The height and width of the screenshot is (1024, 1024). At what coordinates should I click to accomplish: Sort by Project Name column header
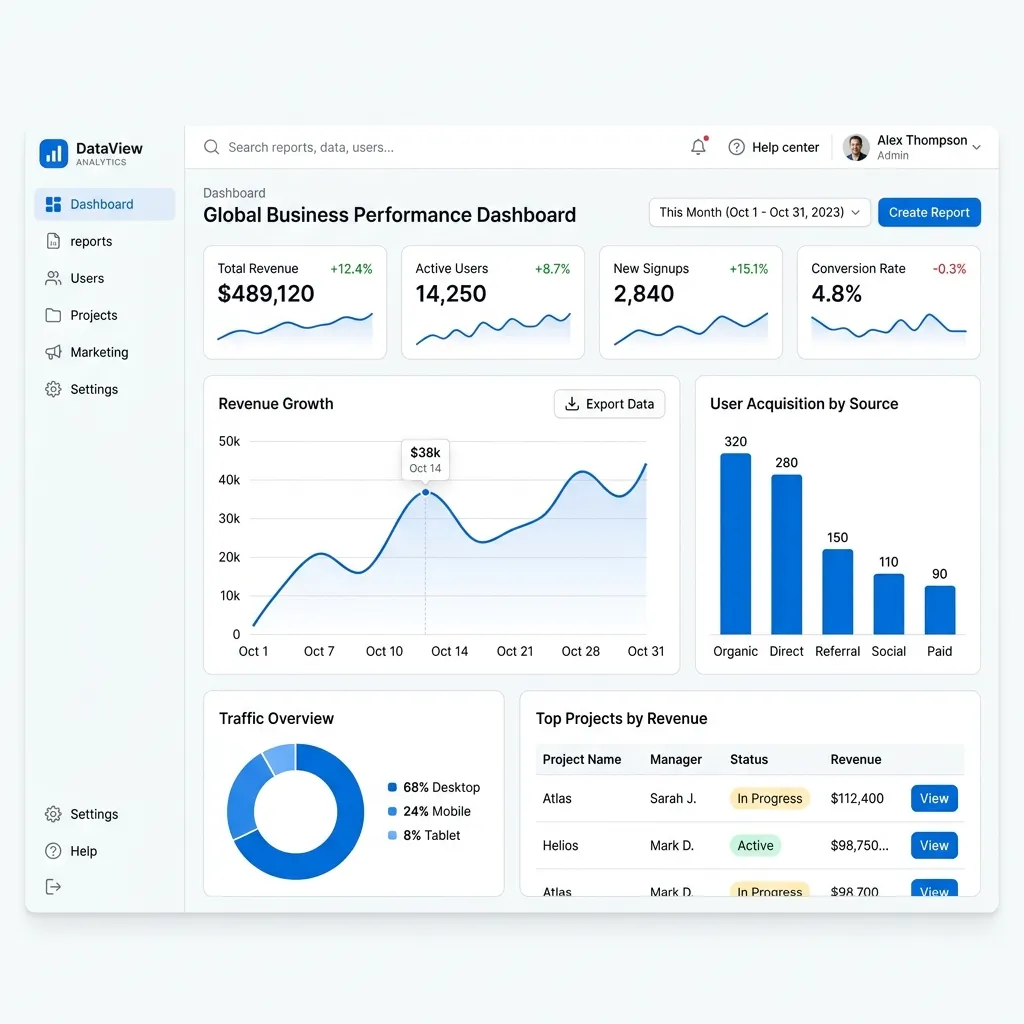pyautogui.click(x=582, y=760)
